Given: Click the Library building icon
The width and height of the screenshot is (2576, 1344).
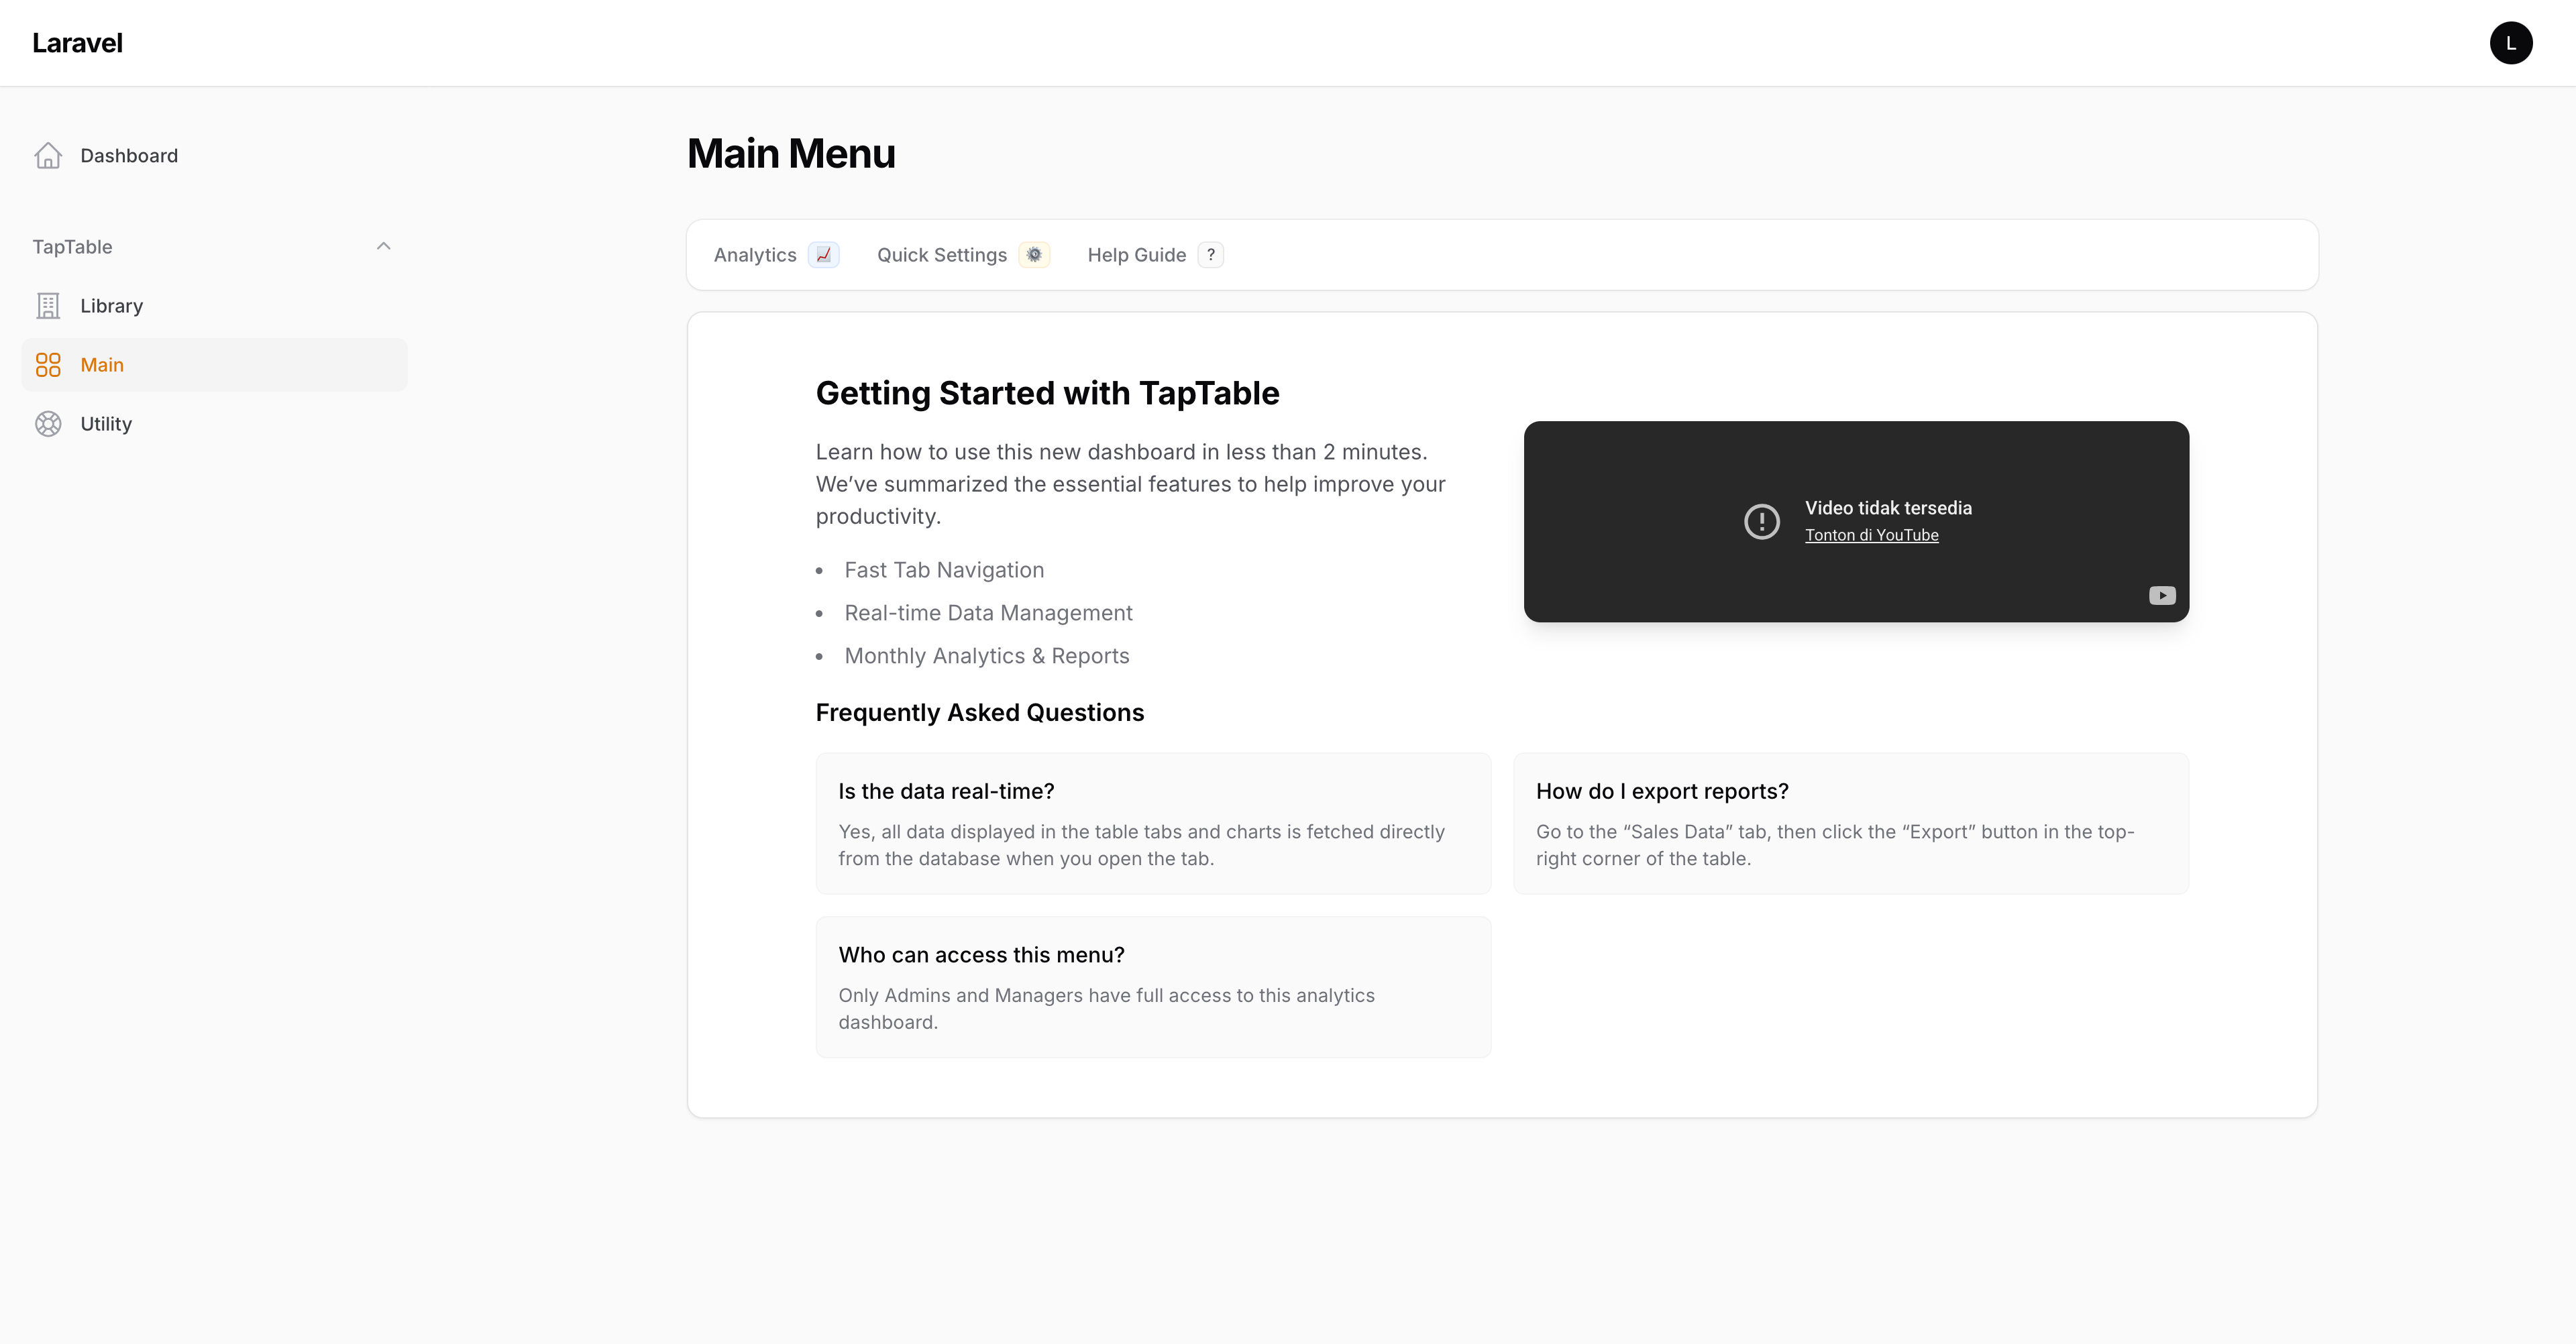Looking at the screenshot, I should tap(48, 305).
